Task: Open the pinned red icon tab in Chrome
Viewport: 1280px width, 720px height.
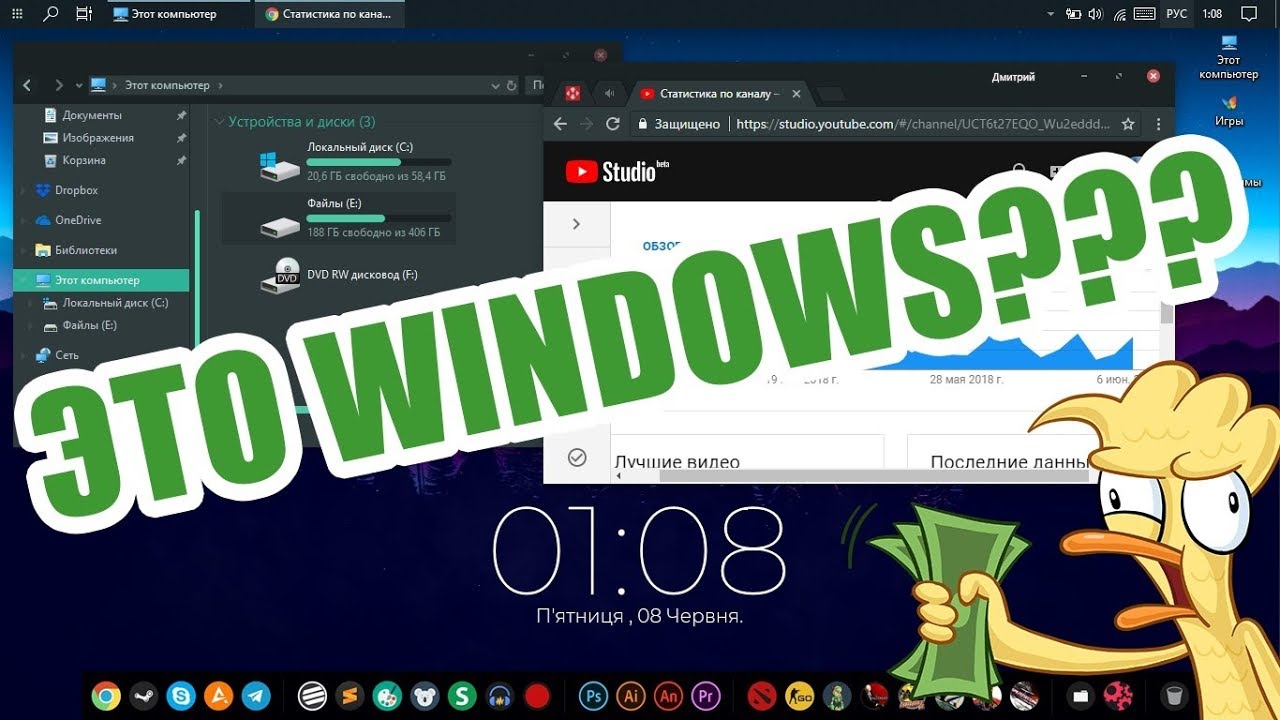Action: 573,93
